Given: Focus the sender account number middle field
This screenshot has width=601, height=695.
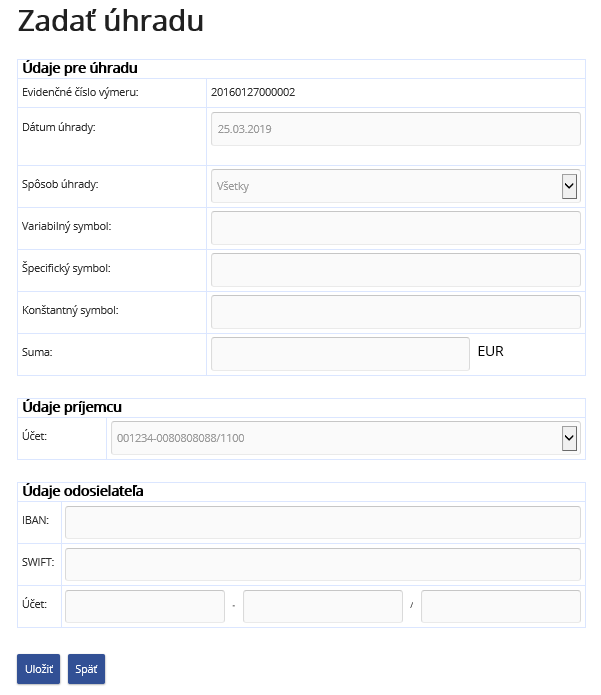Looking at the screenshot, I should click(323, 606).
